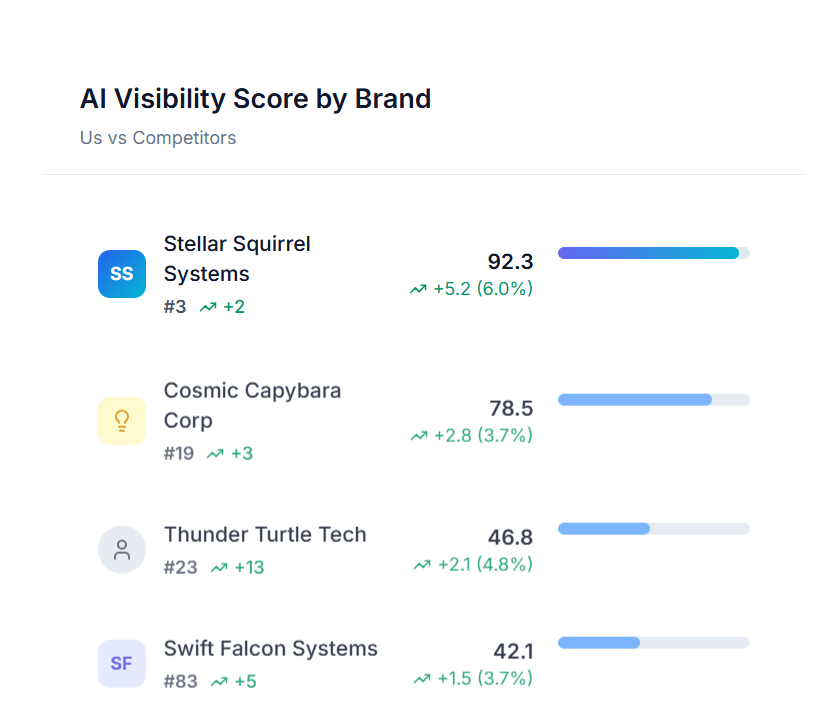
Task: Select the Thunder Turtle Tech brand name
Action: point(265,534)
